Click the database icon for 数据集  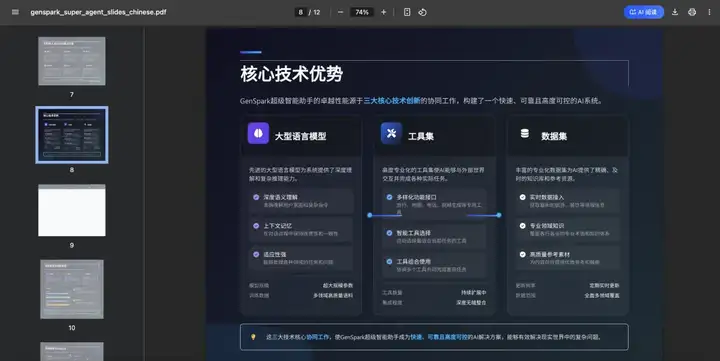click(x=524, y=133)
